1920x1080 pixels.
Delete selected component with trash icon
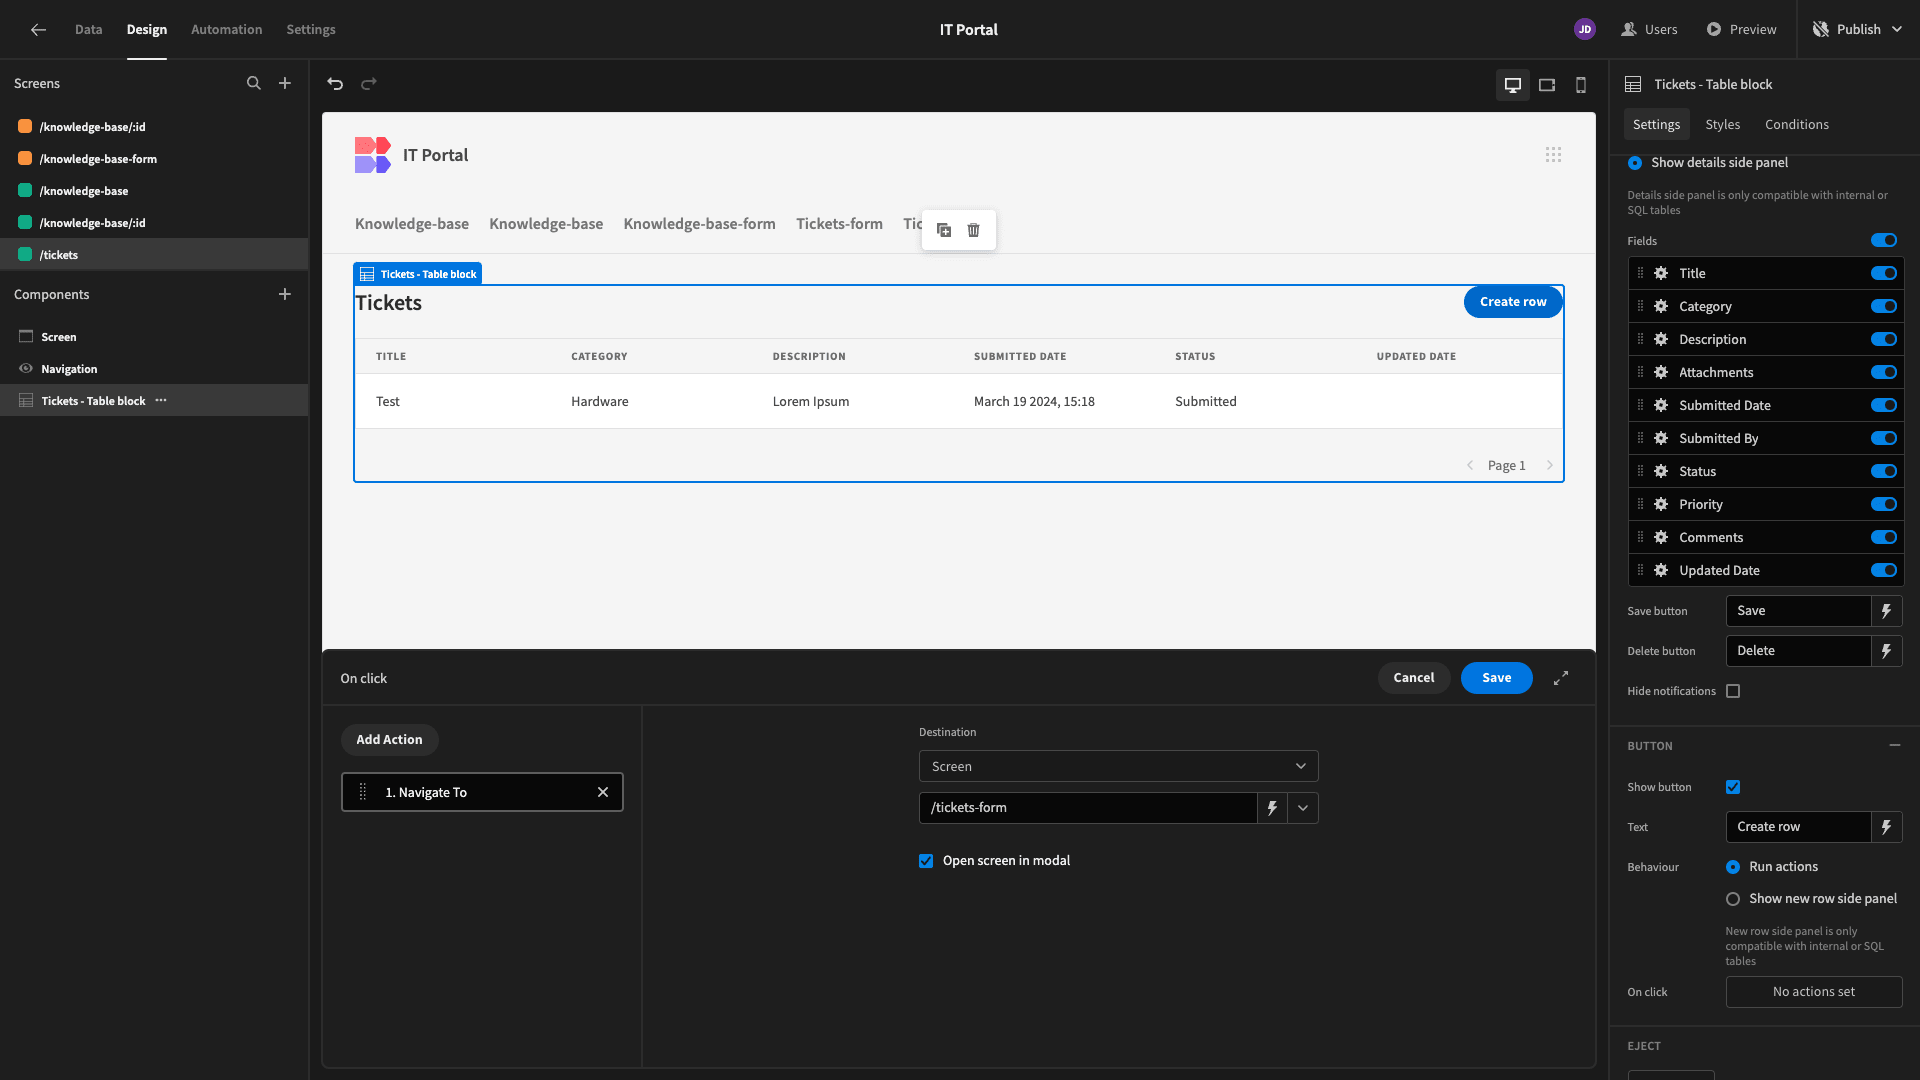974,230
